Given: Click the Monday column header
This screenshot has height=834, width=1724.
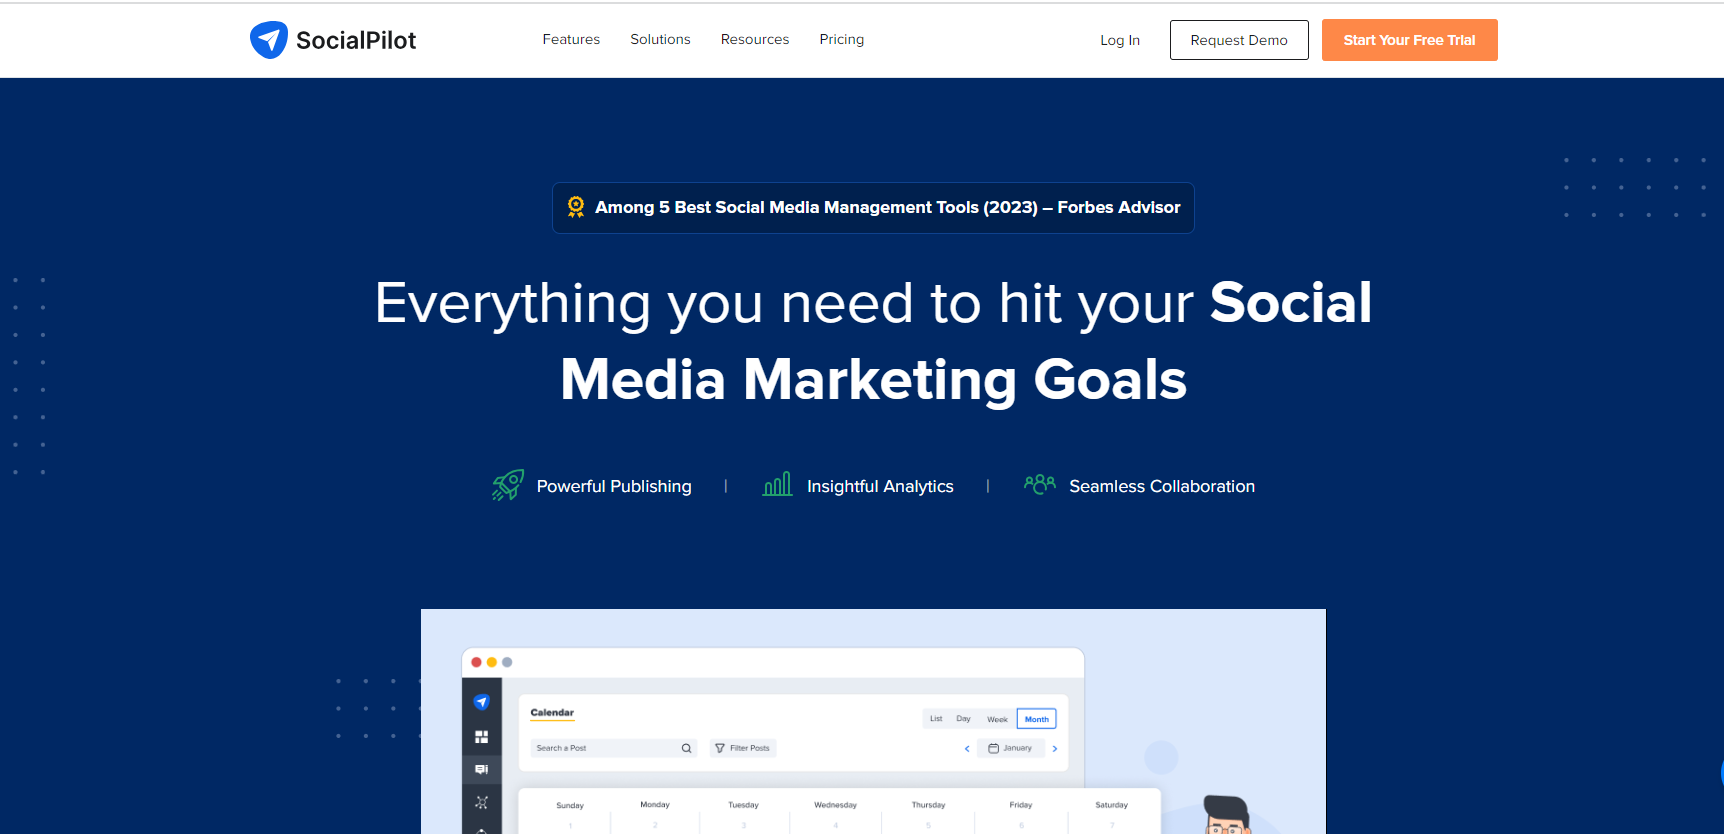Looking at the screenshot, I should [655, 804].
